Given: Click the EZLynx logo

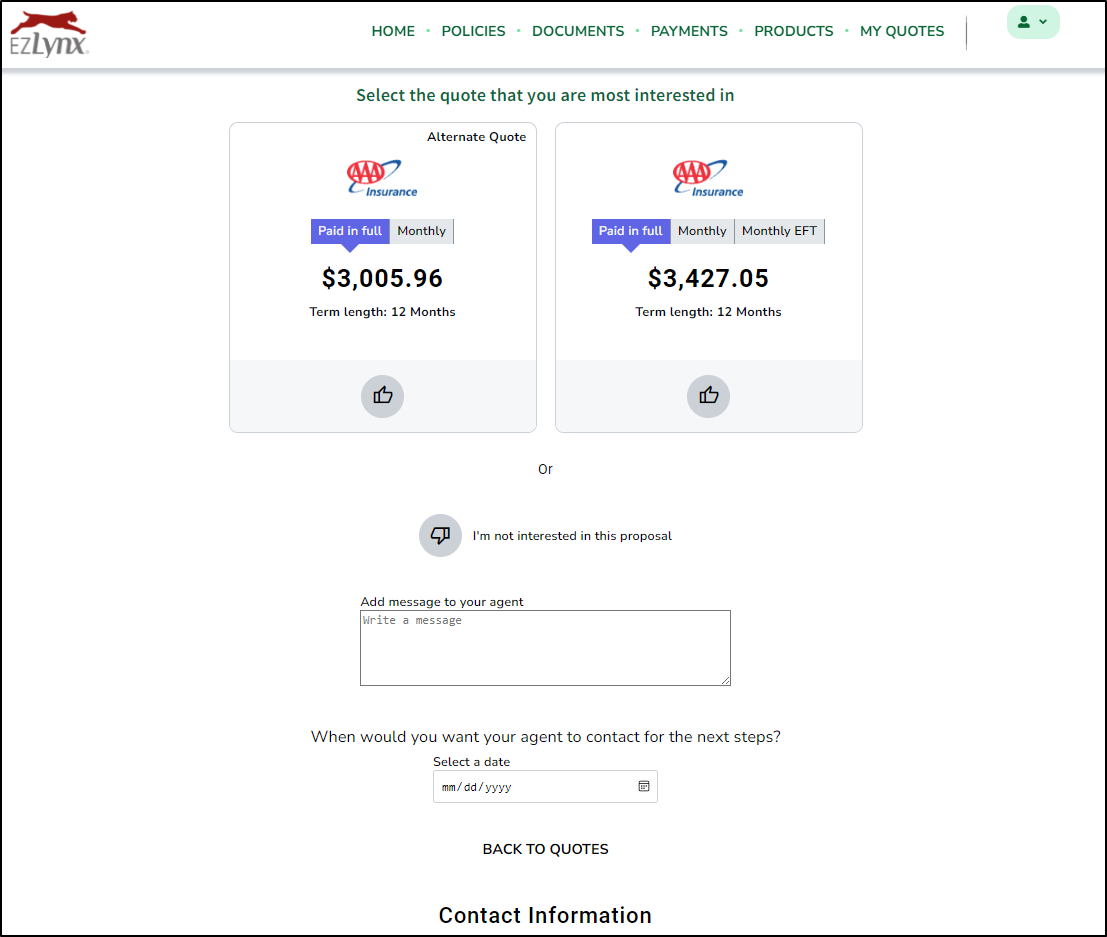Looking at the screenshot, I should pyautogui.click(x=48, y=34).
